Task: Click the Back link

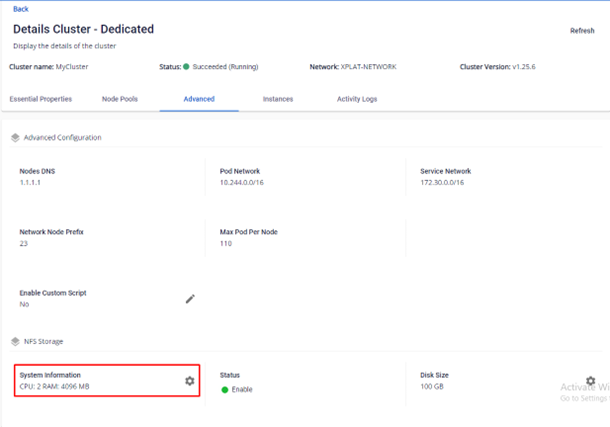Action: [20, 9]
